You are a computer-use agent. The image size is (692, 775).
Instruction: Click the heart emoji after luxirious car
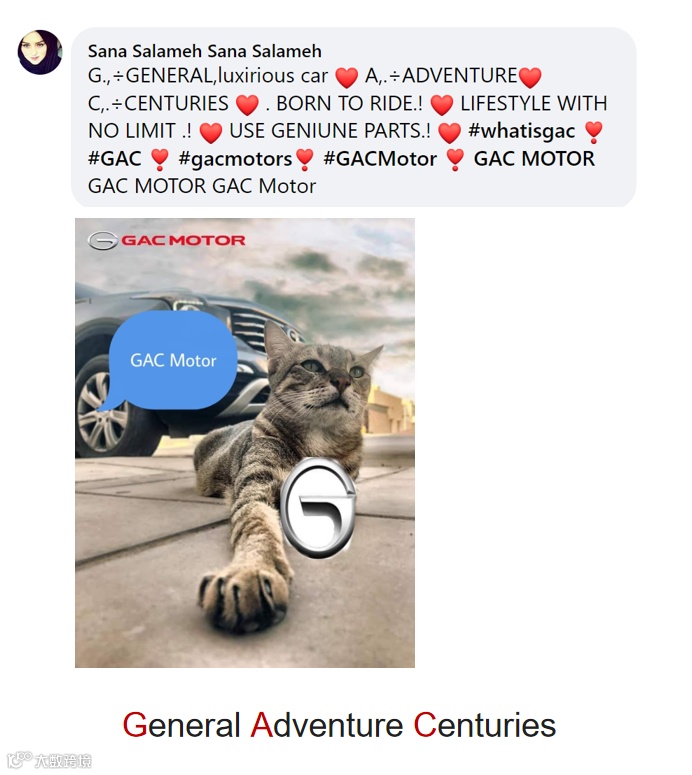point(346,78)
